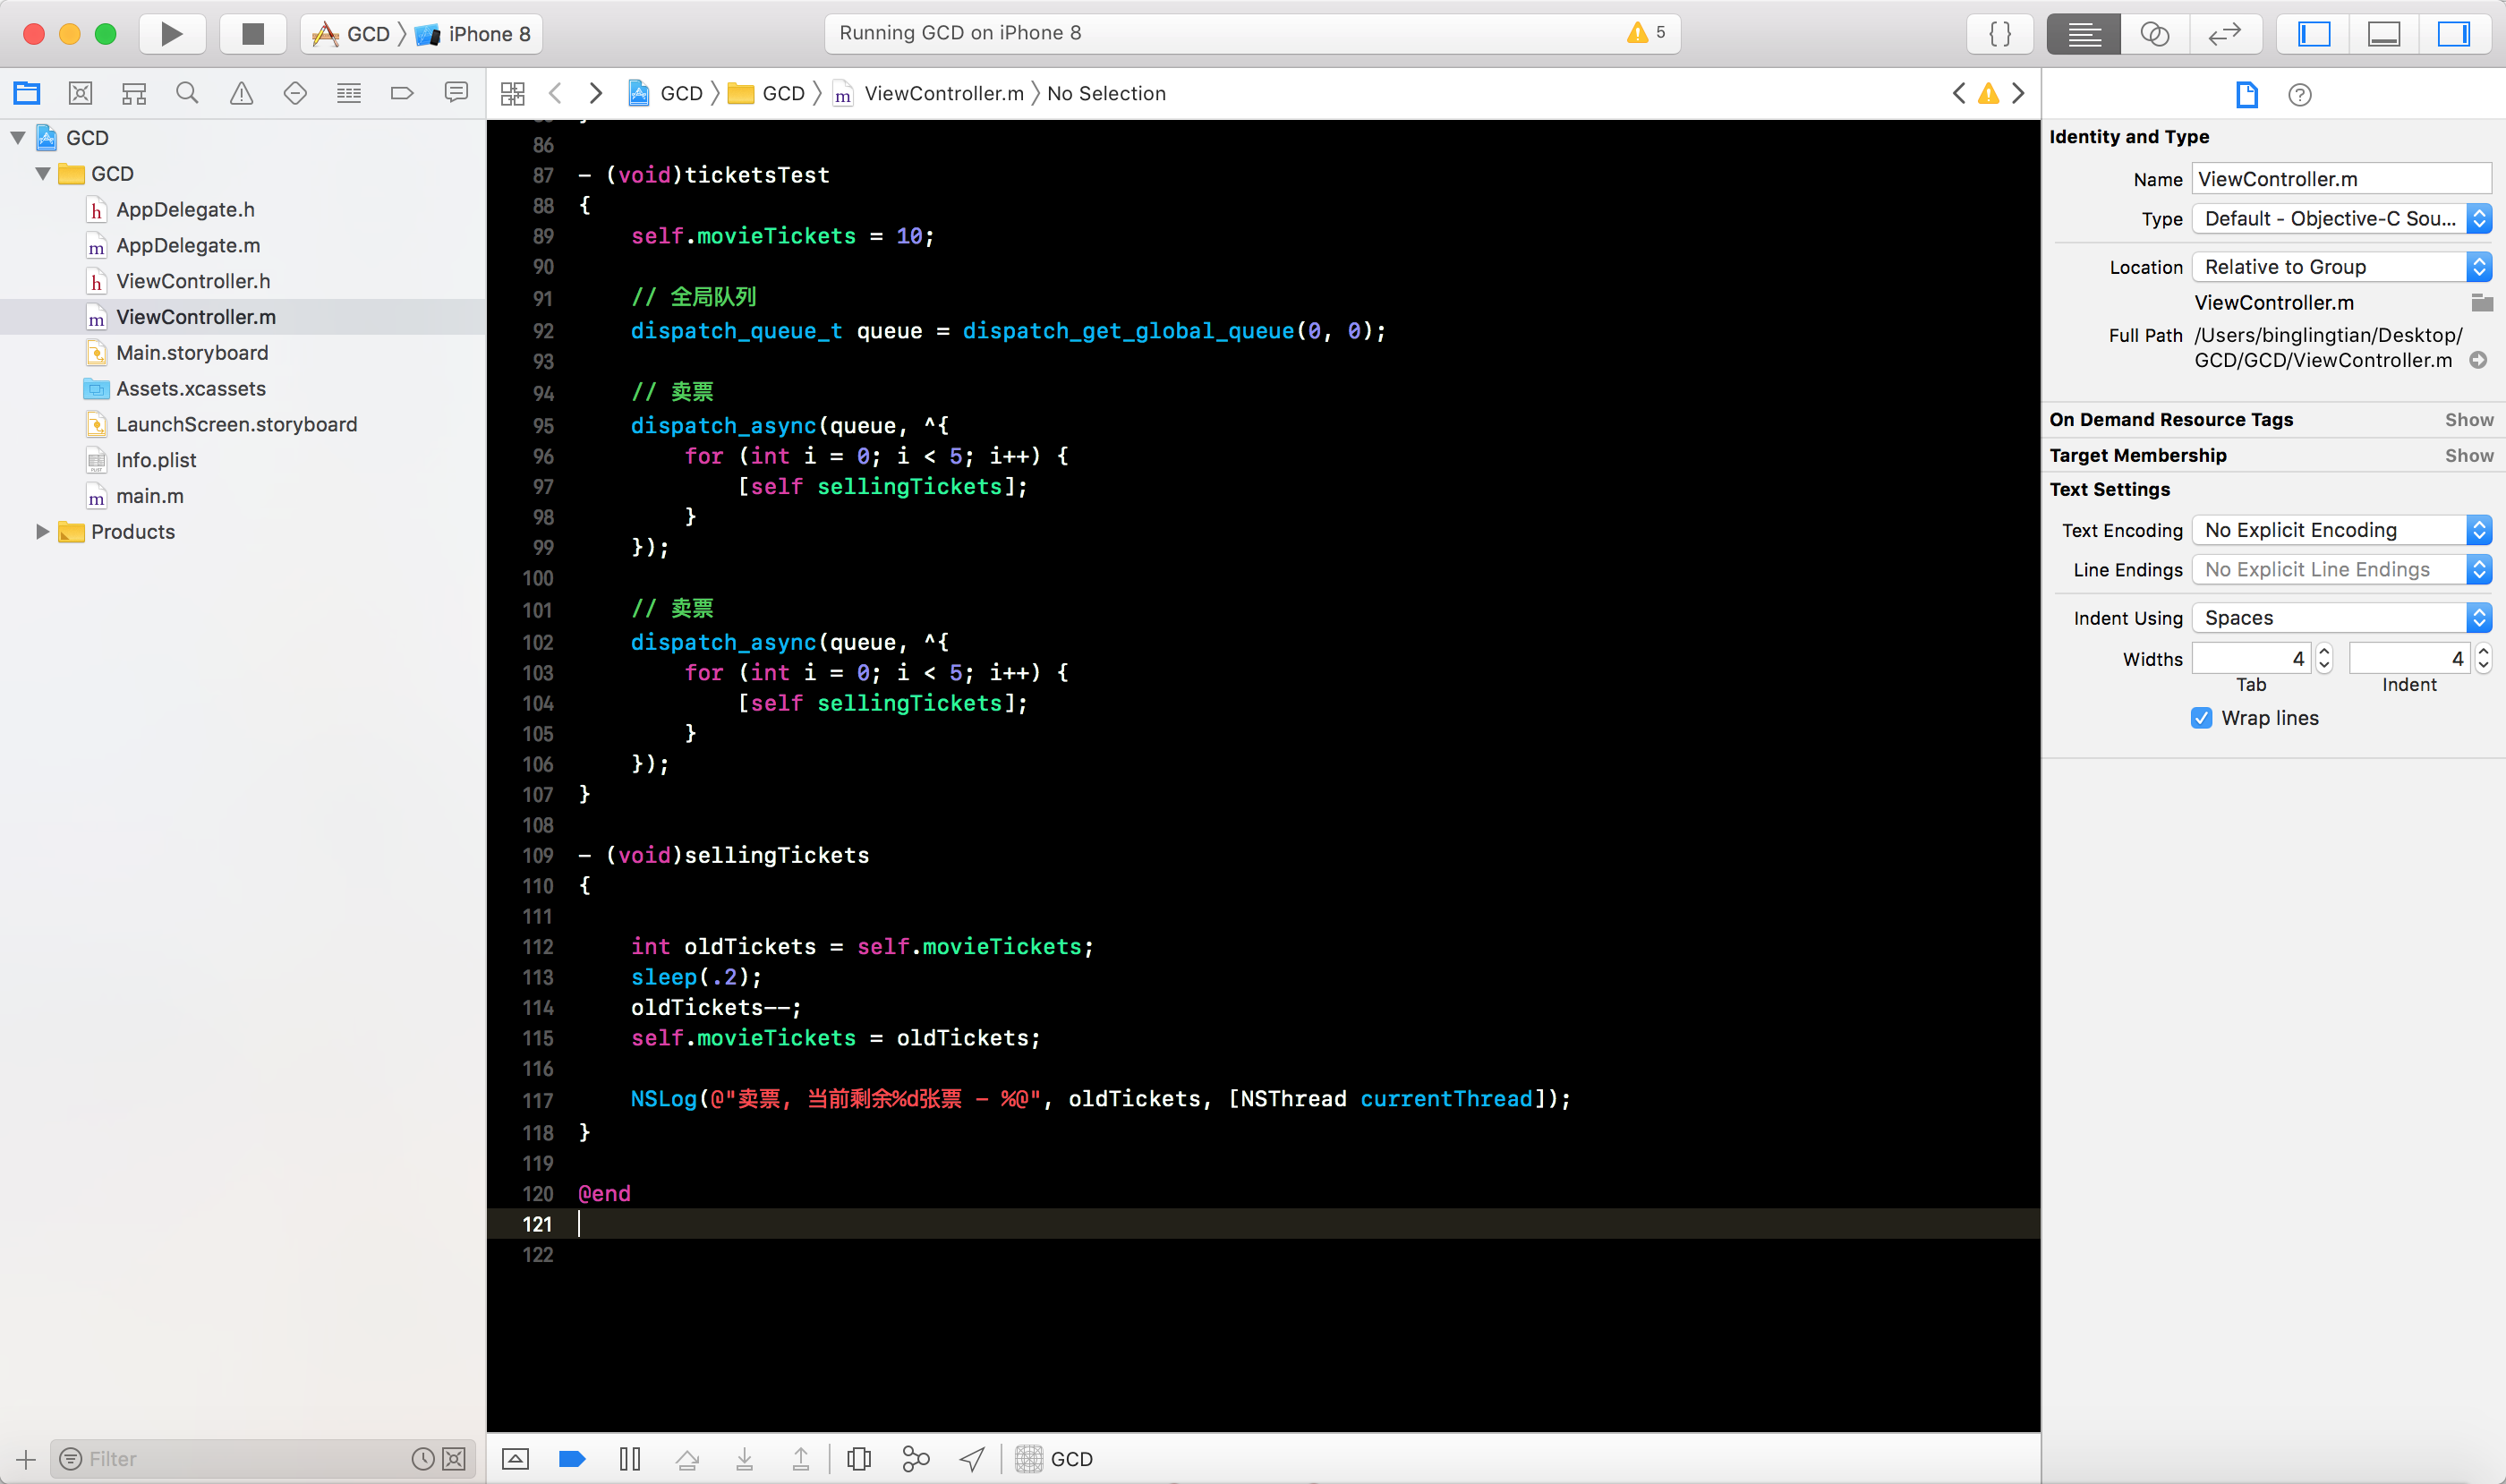Screen dimensions: 2506x1484
Task: Open LaunchScreen.storyboard file
Action: point(236,425)
